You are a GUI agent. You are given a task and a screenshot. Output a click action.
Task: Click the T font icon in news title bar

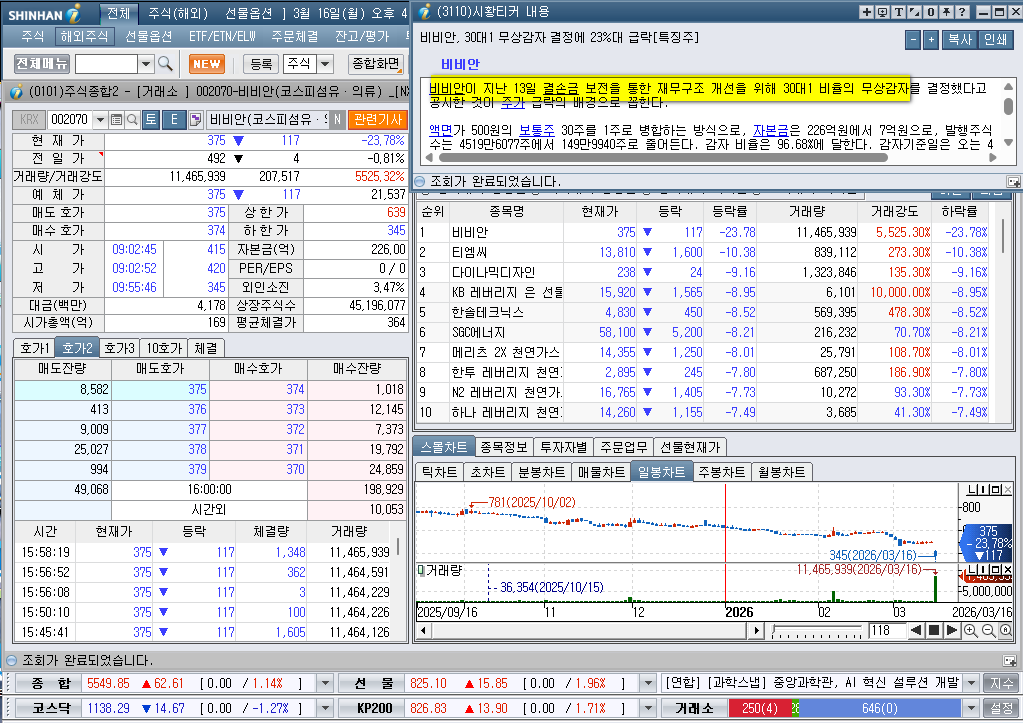[x=898, y=12]
